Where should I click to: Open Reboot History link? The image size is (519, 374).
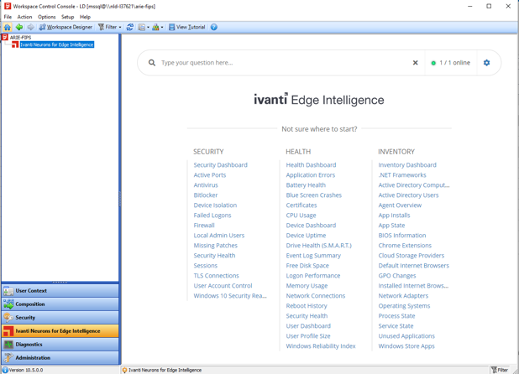tap(306, 306)
